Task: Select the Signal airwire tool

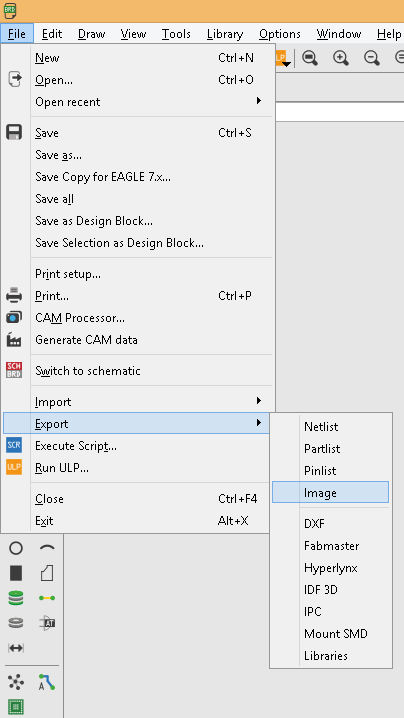Action: (47, 598)
